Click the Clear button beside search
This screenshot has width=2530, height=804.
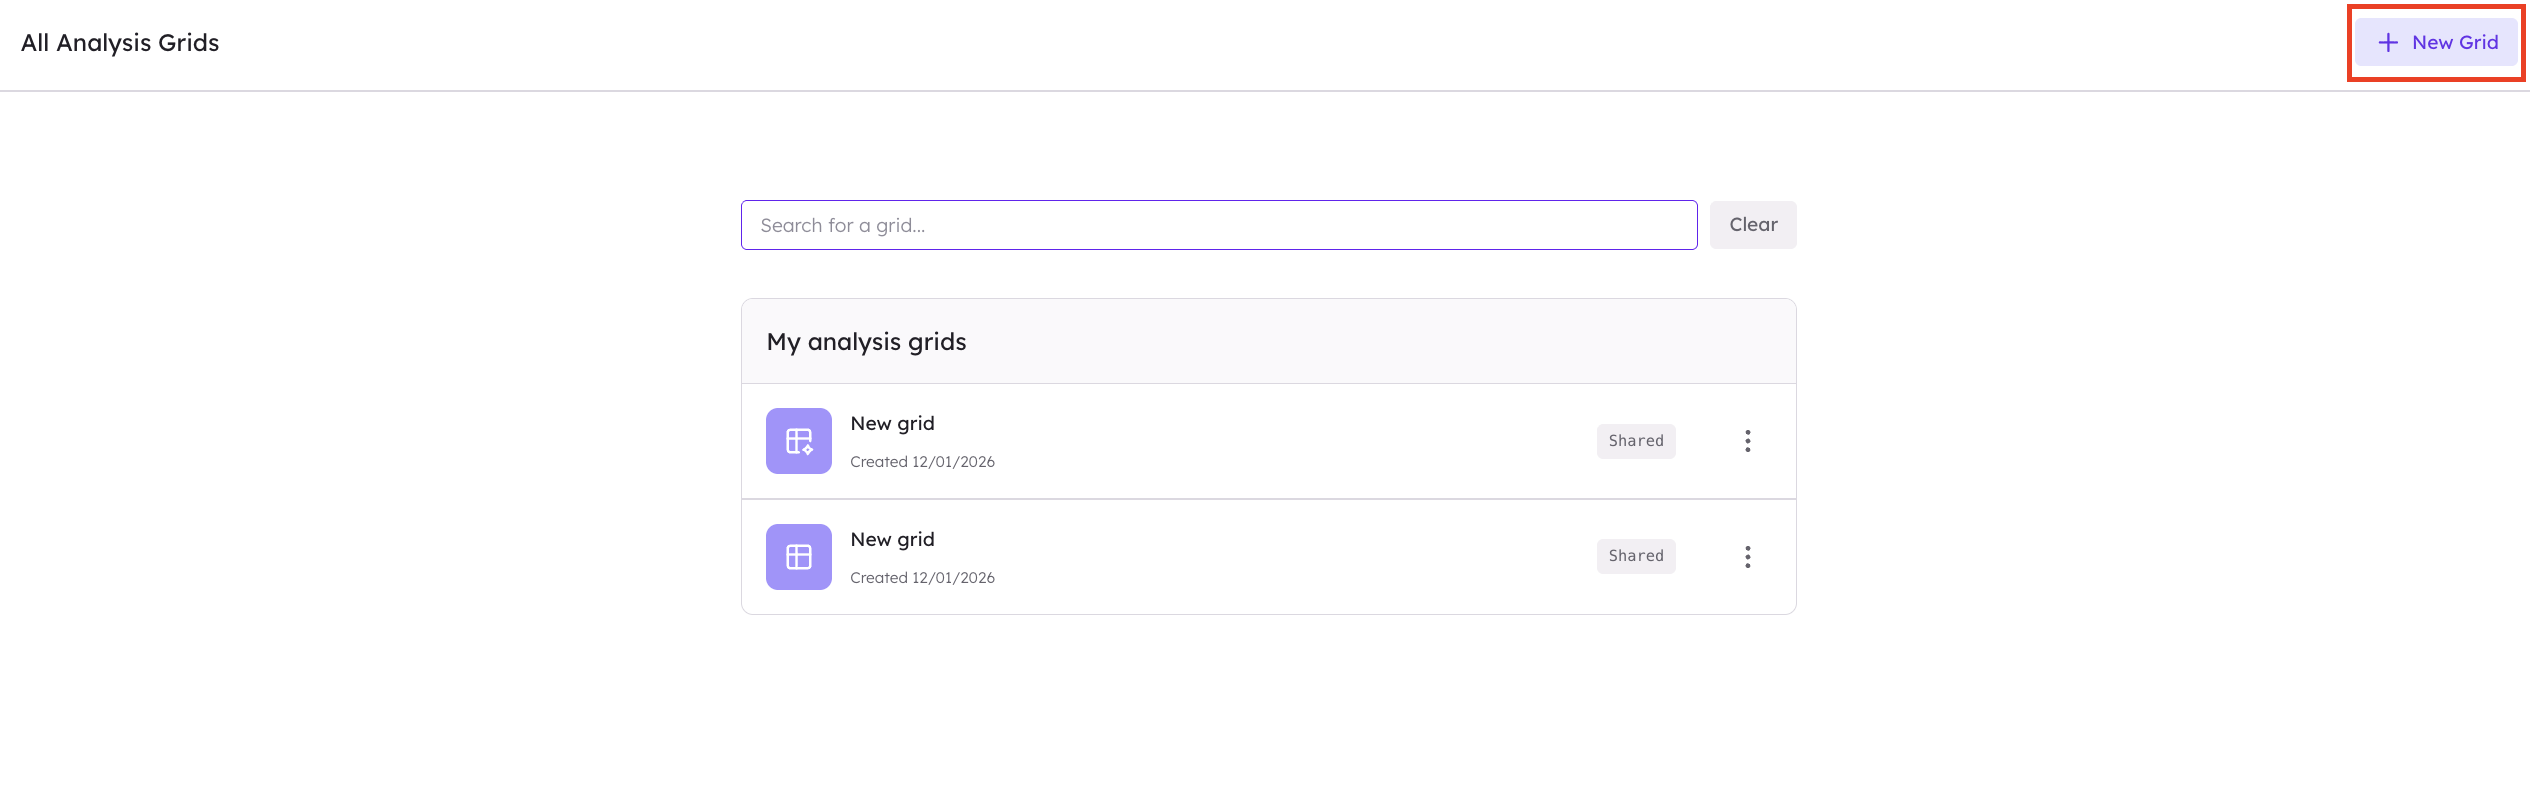click(1753, 225)
